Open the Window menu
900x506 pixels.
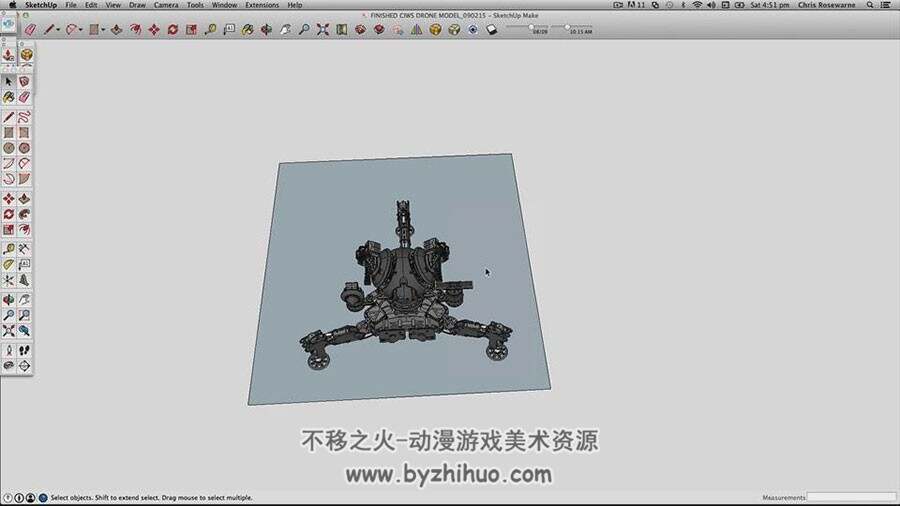224,5
